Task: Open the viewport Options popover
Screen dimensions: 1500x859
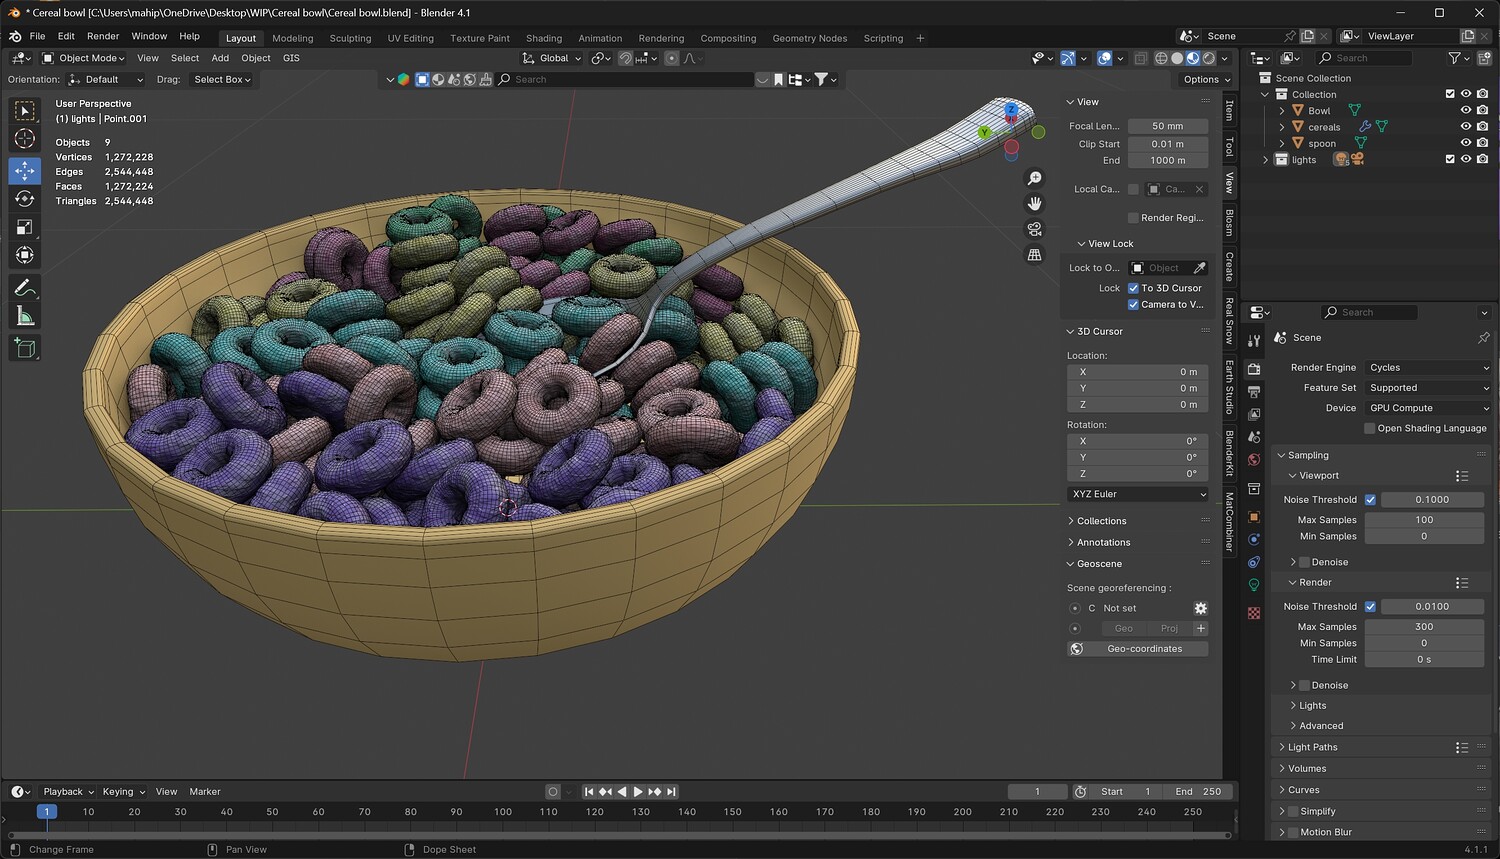Action: [x=1206, y=79]
